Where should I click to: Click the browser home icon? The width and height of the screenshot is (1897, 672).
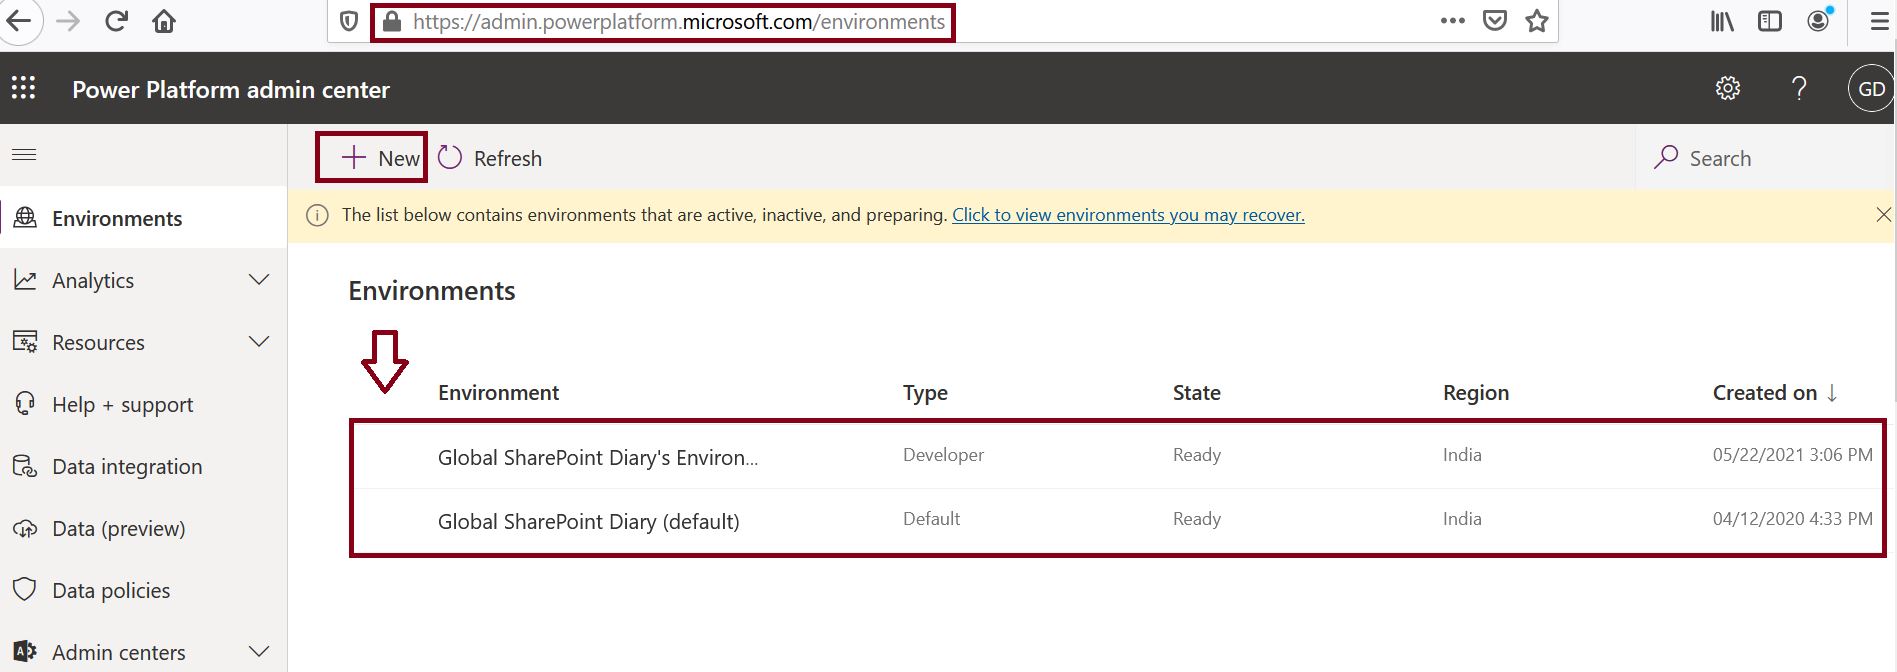tap(164, 21)
